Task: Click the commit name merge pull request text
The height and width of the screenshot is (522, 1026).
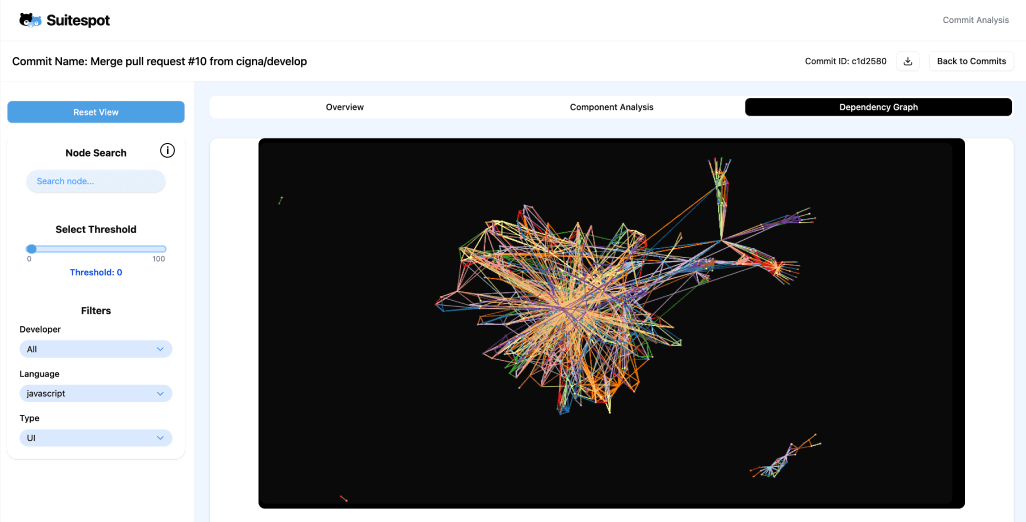Action: (159, 61)
